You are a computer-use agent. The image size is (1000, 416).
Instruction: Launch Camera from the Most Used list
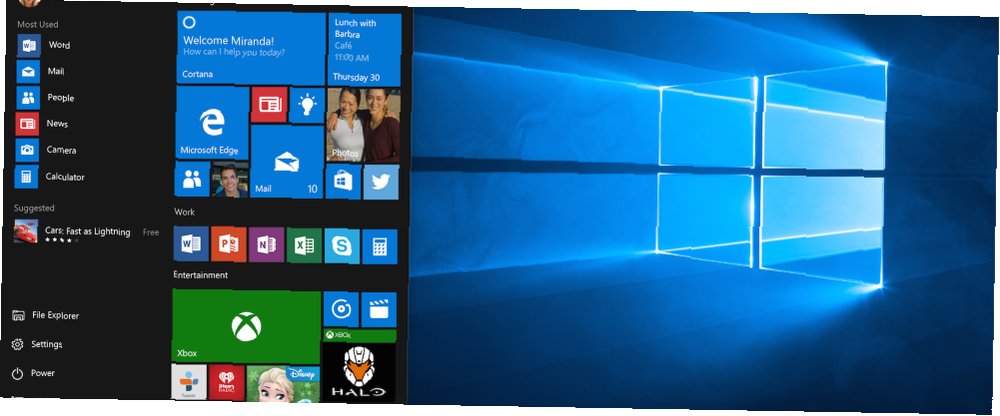[46, 150]
